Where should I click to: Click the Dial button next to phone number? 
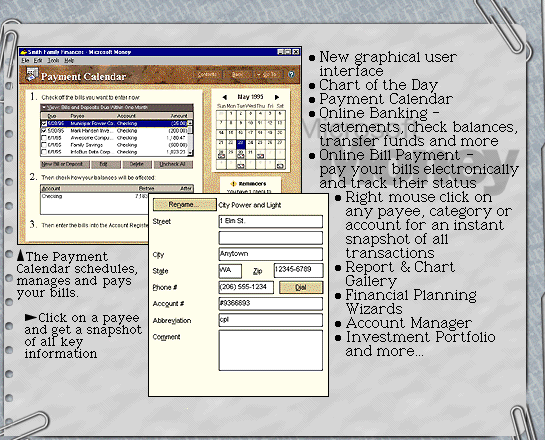tap(301, 287)
